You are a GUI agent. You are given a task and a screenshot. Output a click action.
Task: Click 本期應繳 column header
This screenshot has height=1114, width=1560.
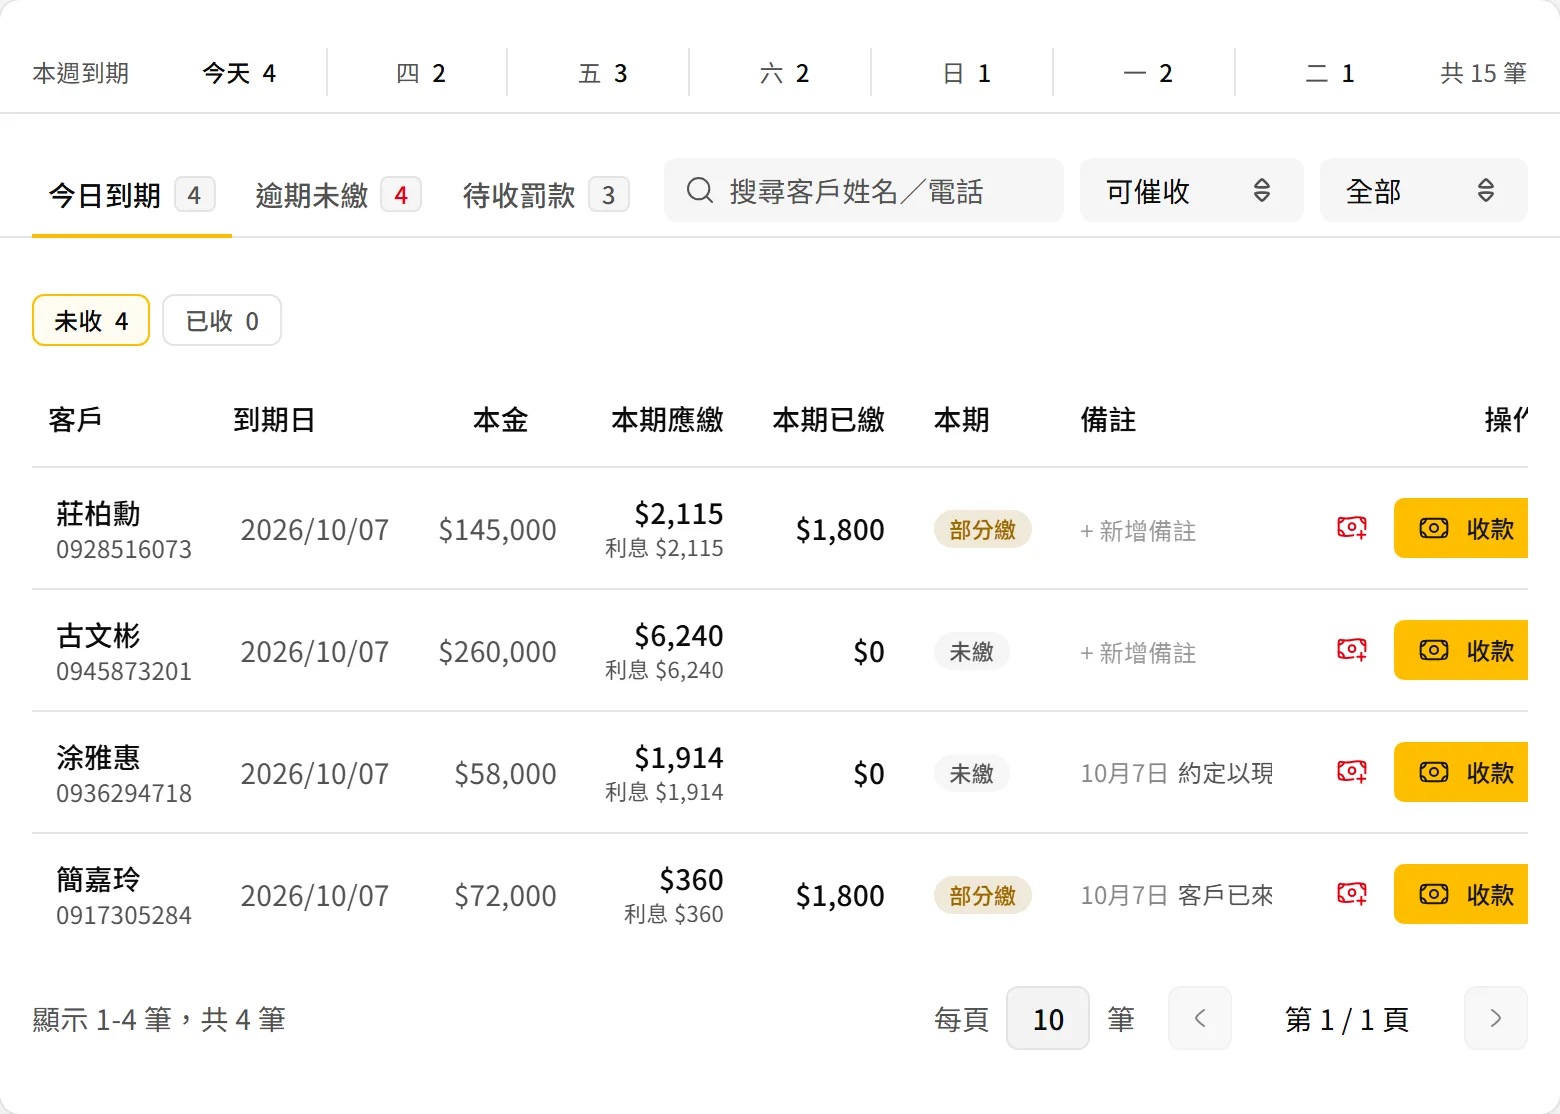coord(667,419)
